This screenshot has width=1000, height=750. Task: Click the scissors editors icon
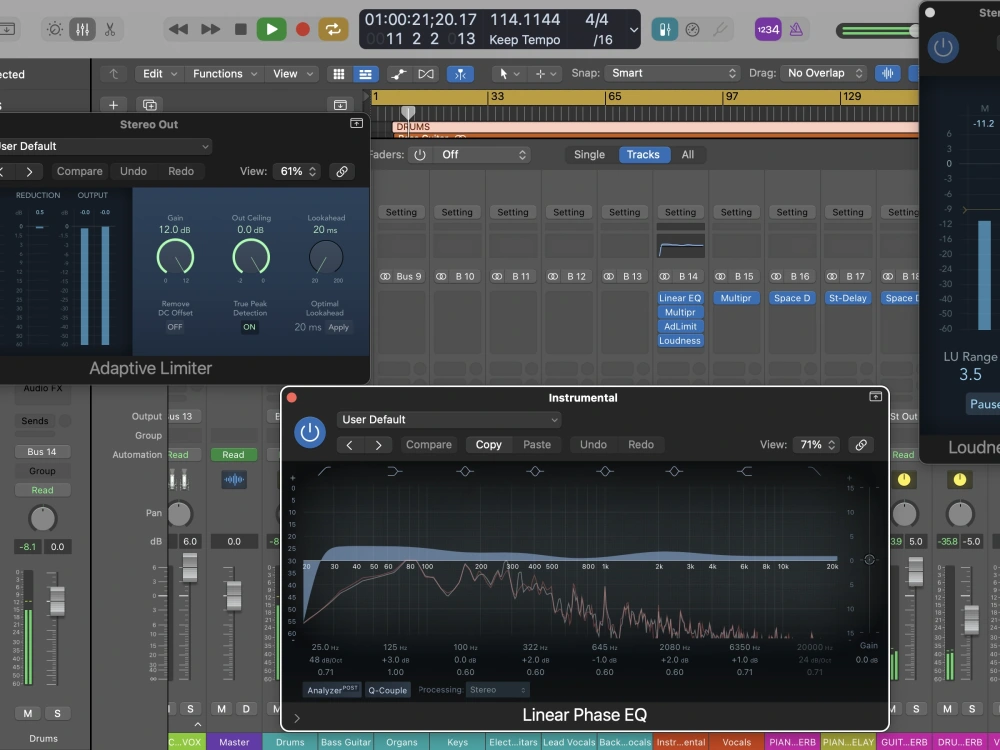pos(110,29)
